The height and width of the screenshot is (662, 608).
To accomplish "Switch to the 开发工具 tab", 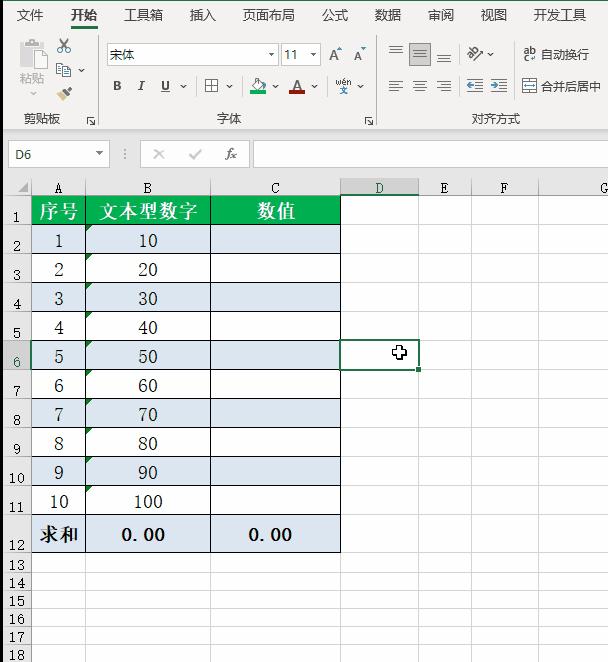I will tap(559, 15).
